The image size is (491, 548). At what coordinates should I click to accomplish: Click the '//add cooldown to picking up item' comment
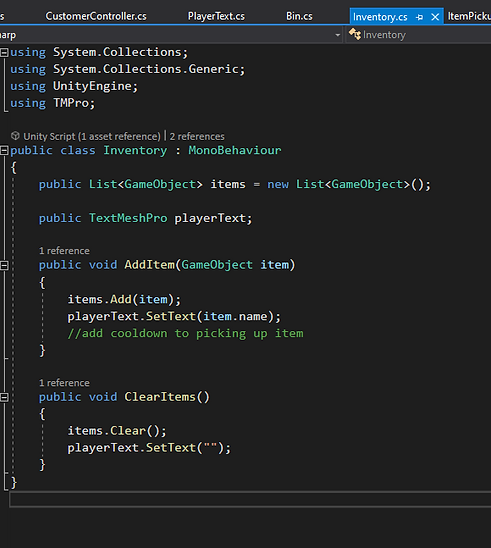coord(186,333)
